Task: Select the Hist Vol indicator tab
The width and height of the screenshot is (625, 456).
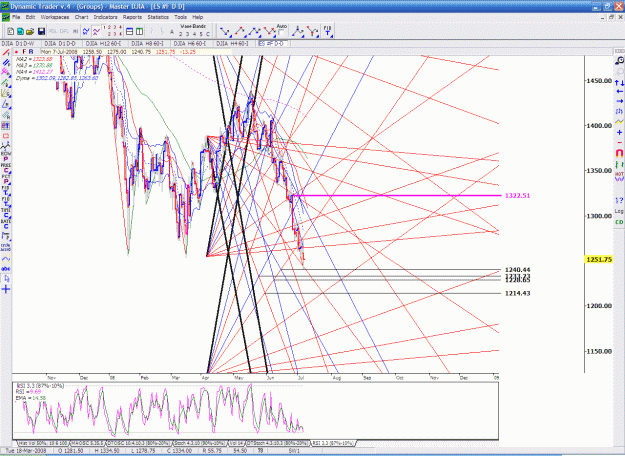Action: click(x=43, y=443)
